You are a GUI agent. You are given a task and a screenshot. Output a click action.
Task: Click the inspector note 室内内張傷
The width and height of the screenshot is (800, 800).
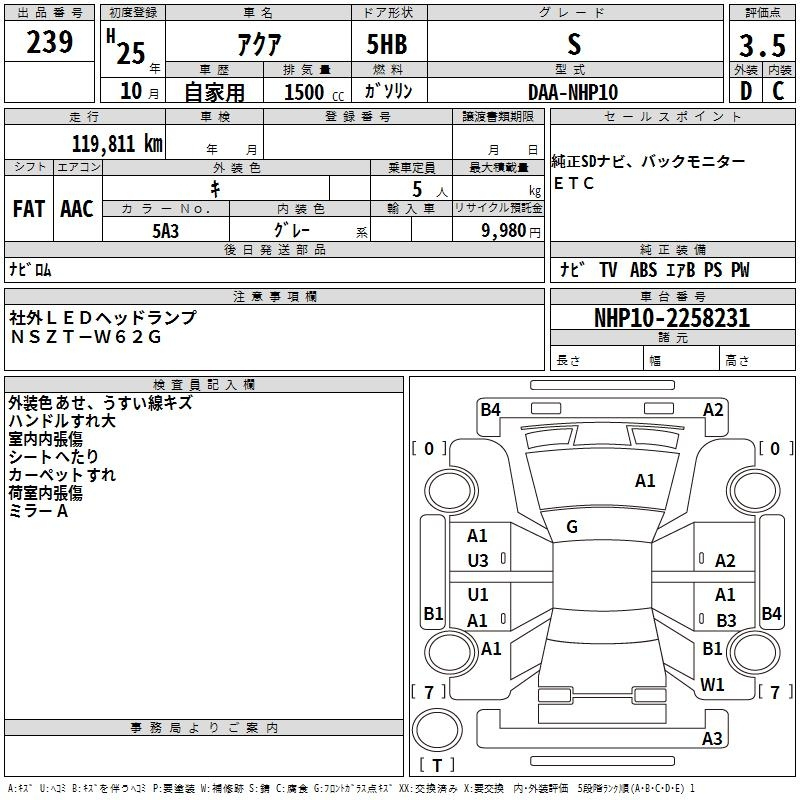45,439
